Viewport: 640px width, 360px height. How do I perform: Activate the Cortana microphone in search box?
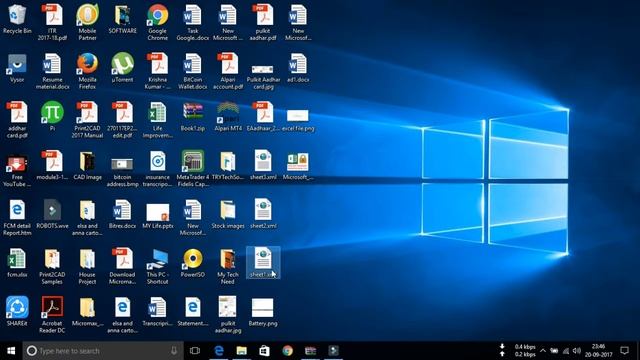[x=174, y=351]
